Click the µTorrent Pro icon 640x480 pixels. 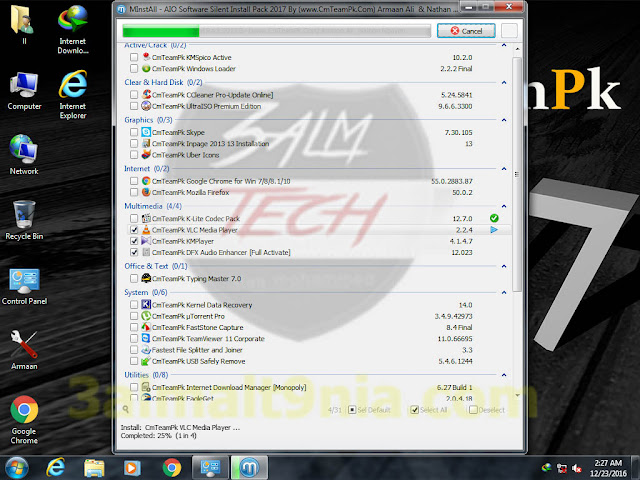[x=146, y=316]
